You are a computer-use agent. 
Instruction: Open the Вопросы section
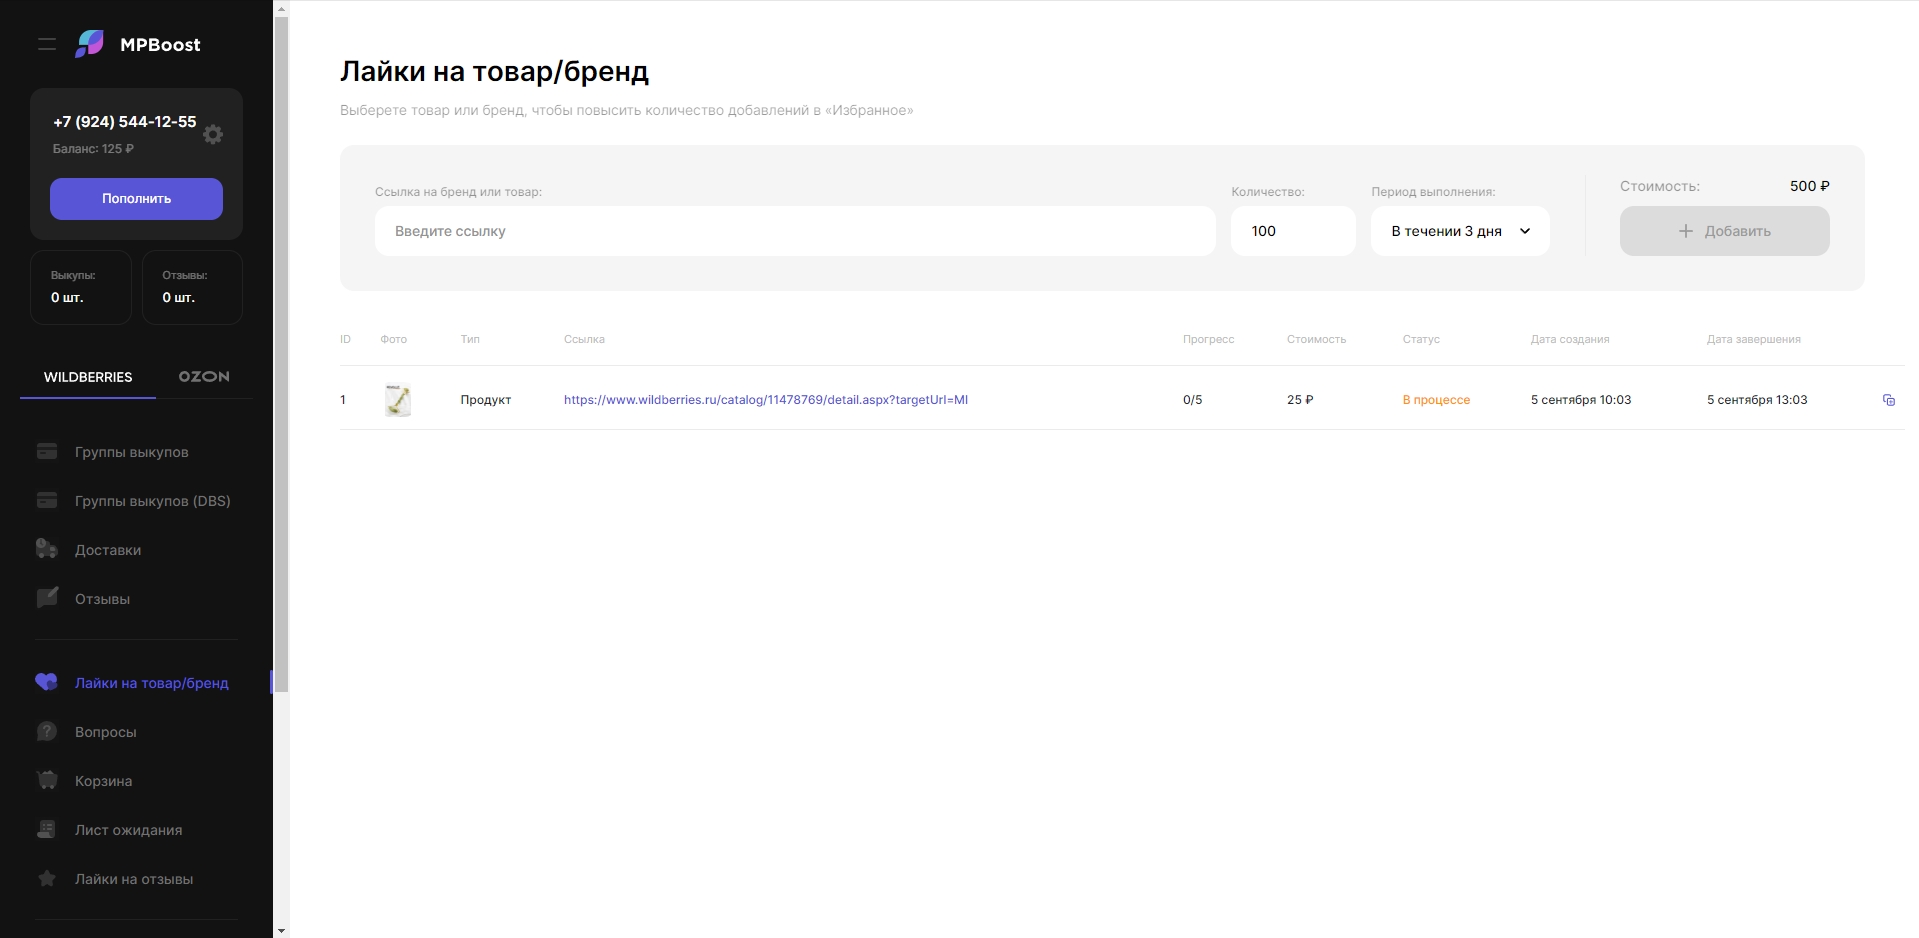click(x=106, y=732)
